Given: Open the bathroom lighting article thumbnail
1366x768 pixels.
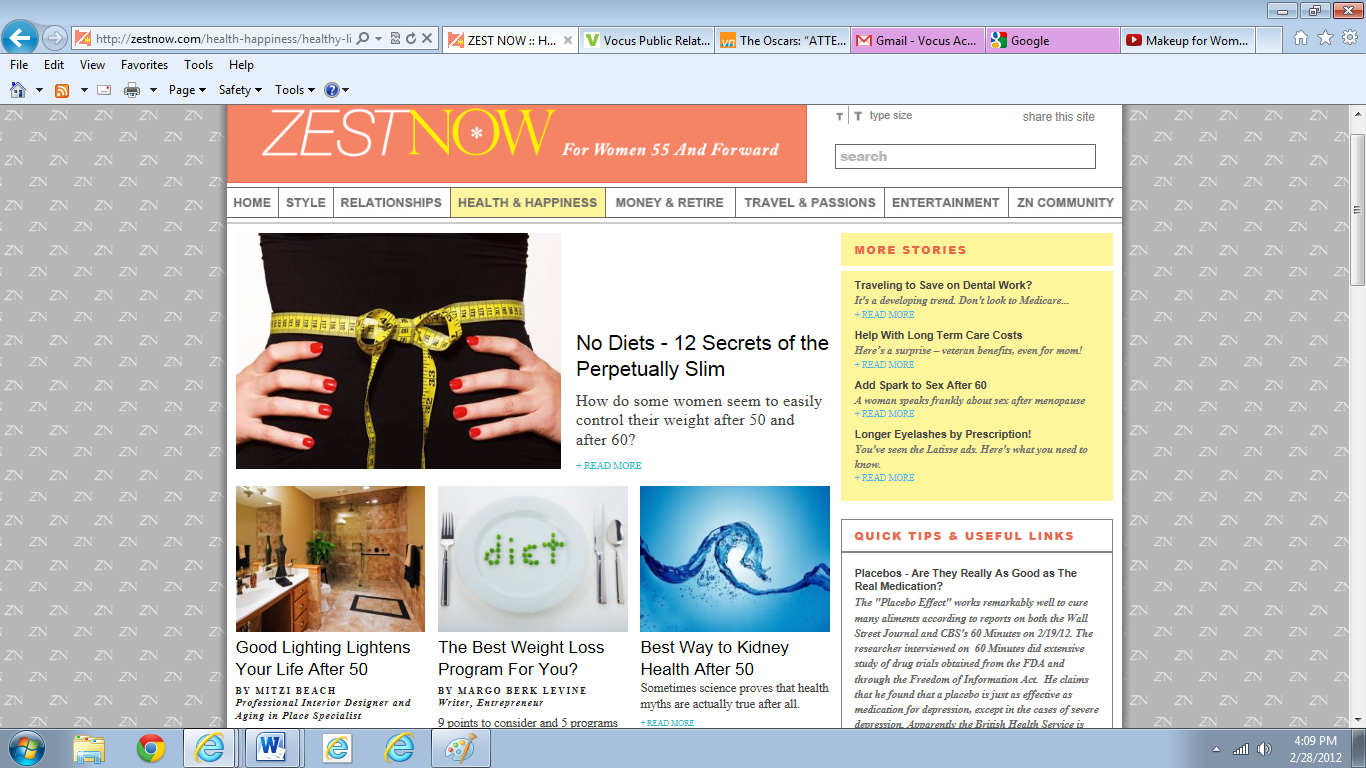Looking at the screenshot, I should 330,559.
